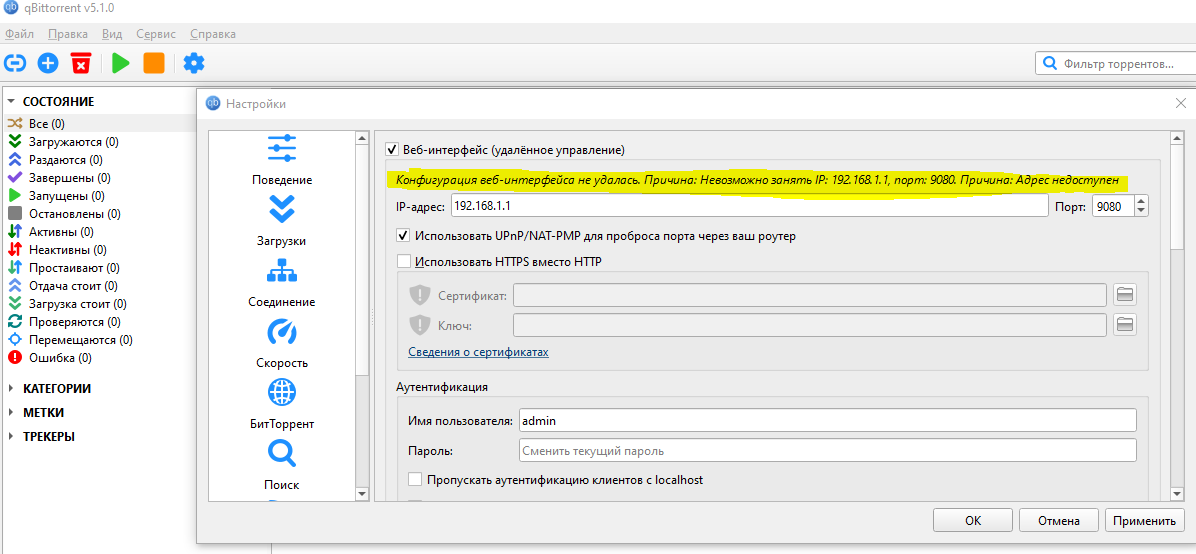Expand the ТРЕКЕРЫ filter group

(x=12, y=437)
